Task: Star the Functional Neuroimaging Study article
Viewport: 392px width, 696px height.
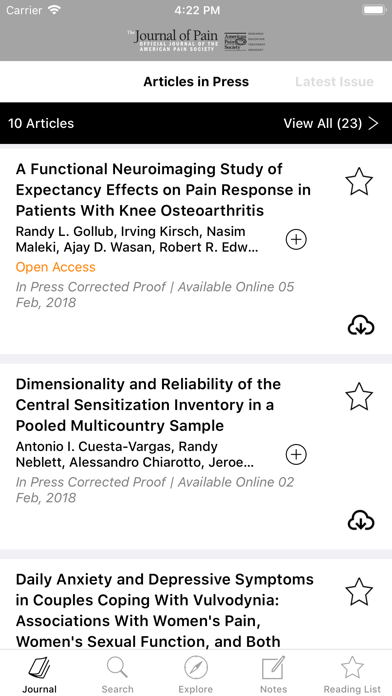Action: pyautogui.click(x=359, y=181)
